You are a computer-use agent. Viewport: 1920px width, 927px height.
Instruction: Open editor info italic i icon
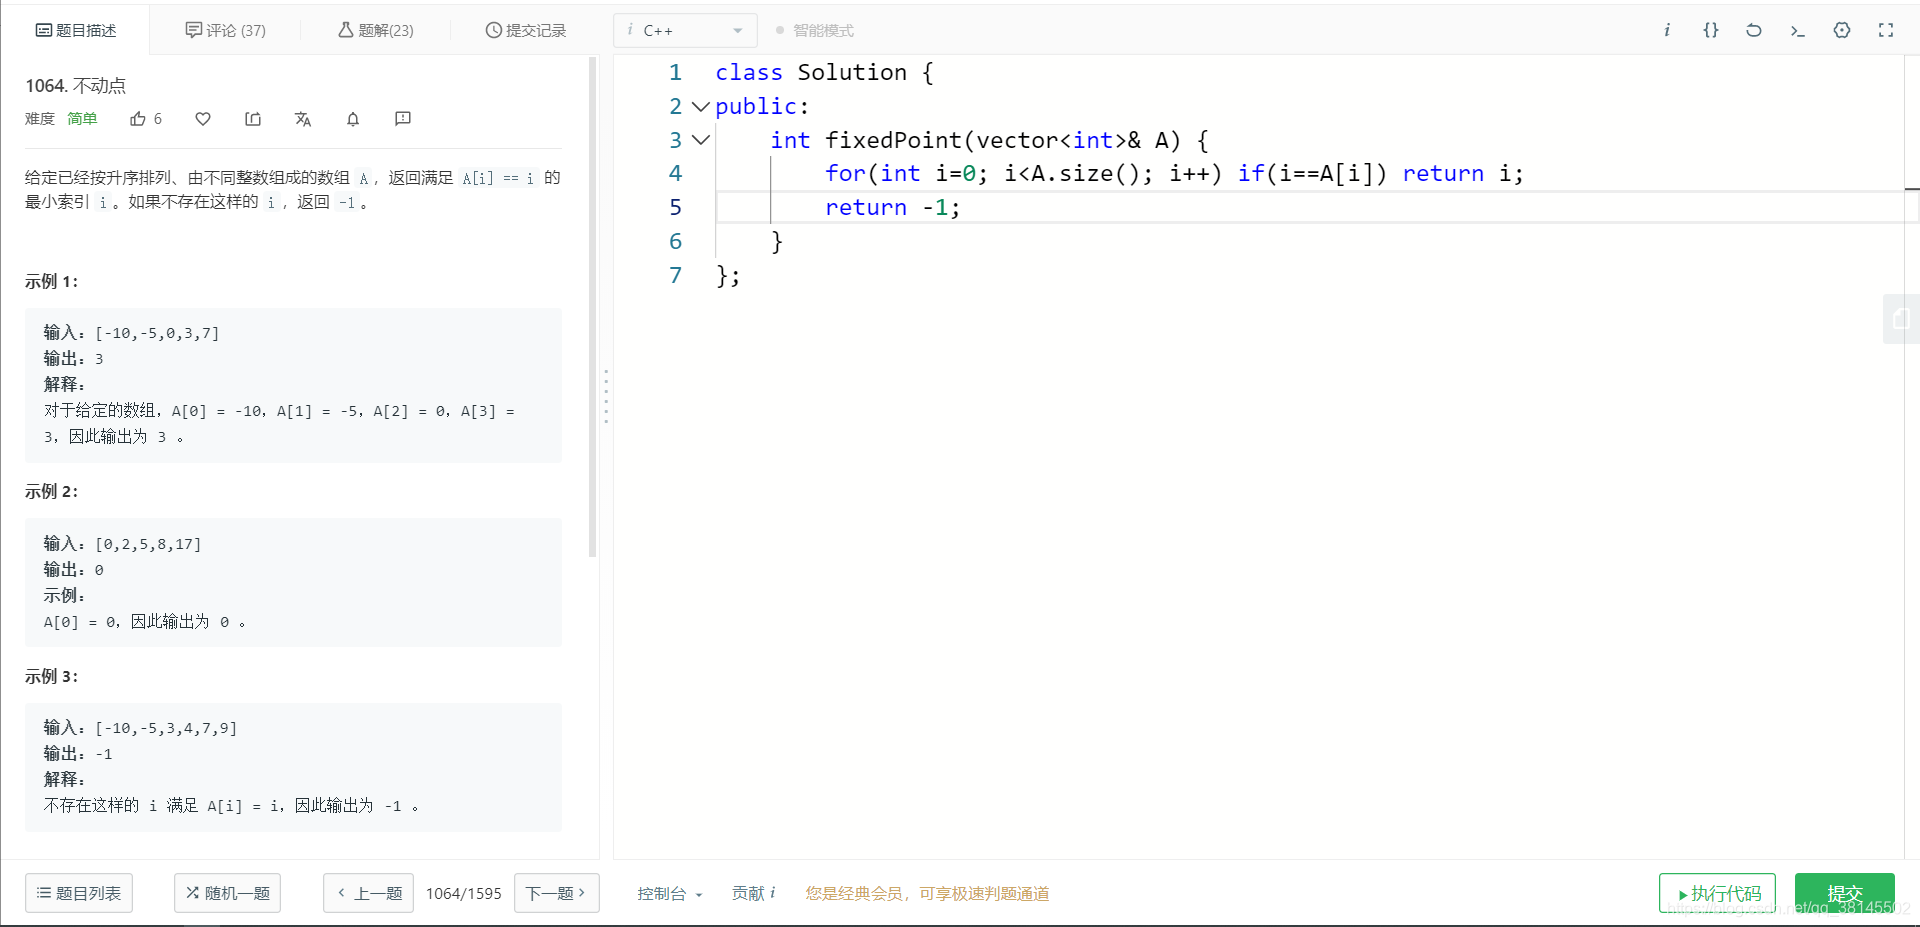point(1667,30)
